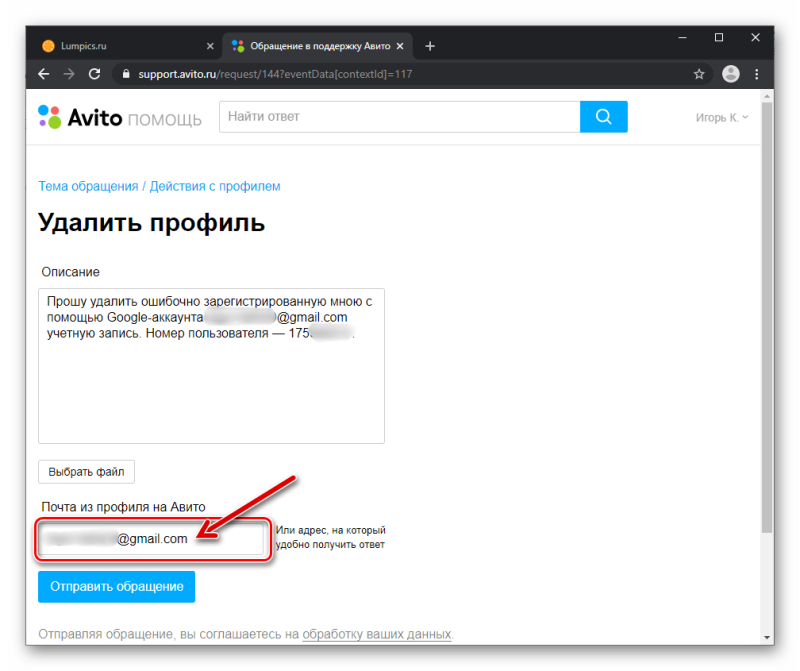Close the Chrome browser window
Viewport: 800px width, 671px height.
(x=756, y=37)
